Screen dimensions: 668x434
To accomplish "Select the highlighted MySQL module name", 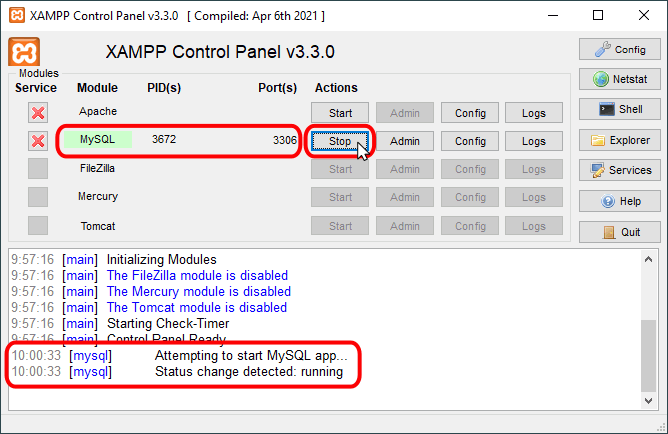I will pos(98,139).
